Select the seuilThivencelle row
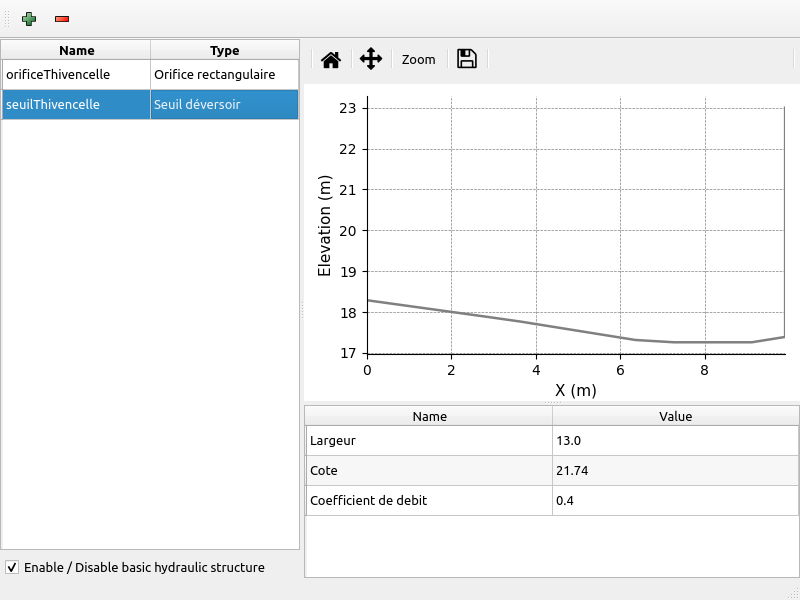 pos(76,104)
